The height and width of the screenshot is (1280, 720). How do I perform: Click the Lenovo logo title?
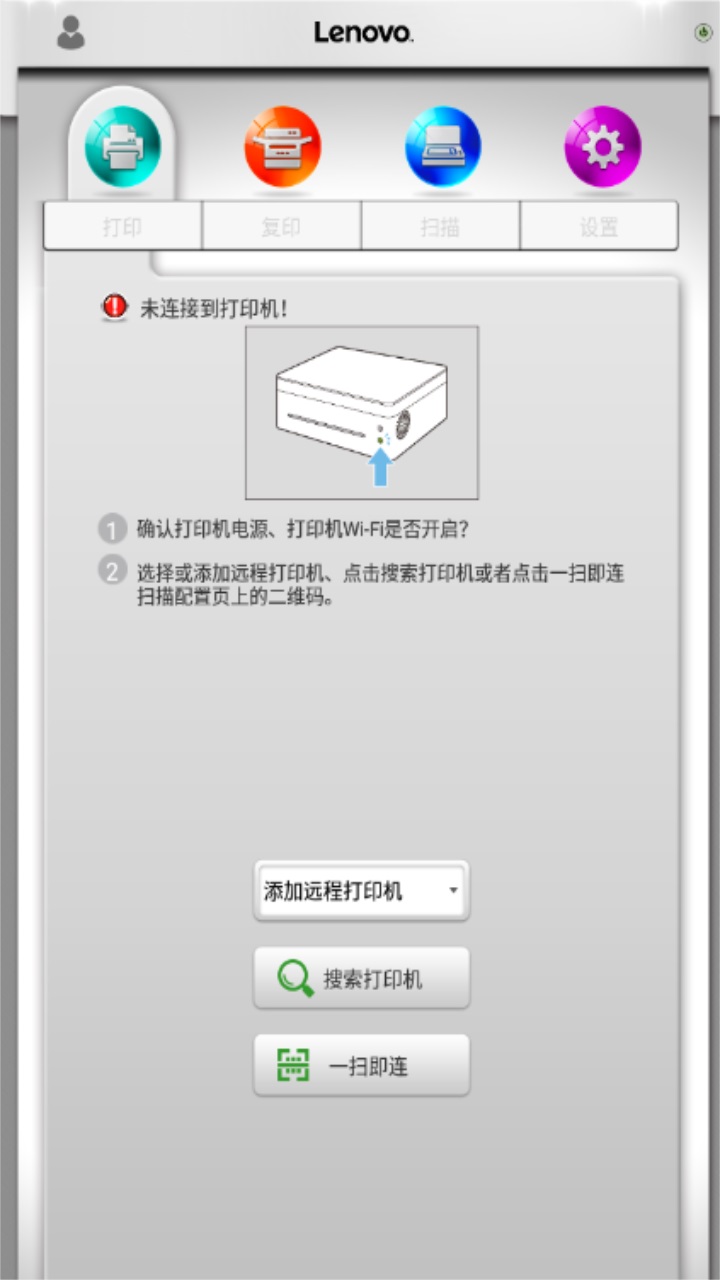tap(364, 32)
